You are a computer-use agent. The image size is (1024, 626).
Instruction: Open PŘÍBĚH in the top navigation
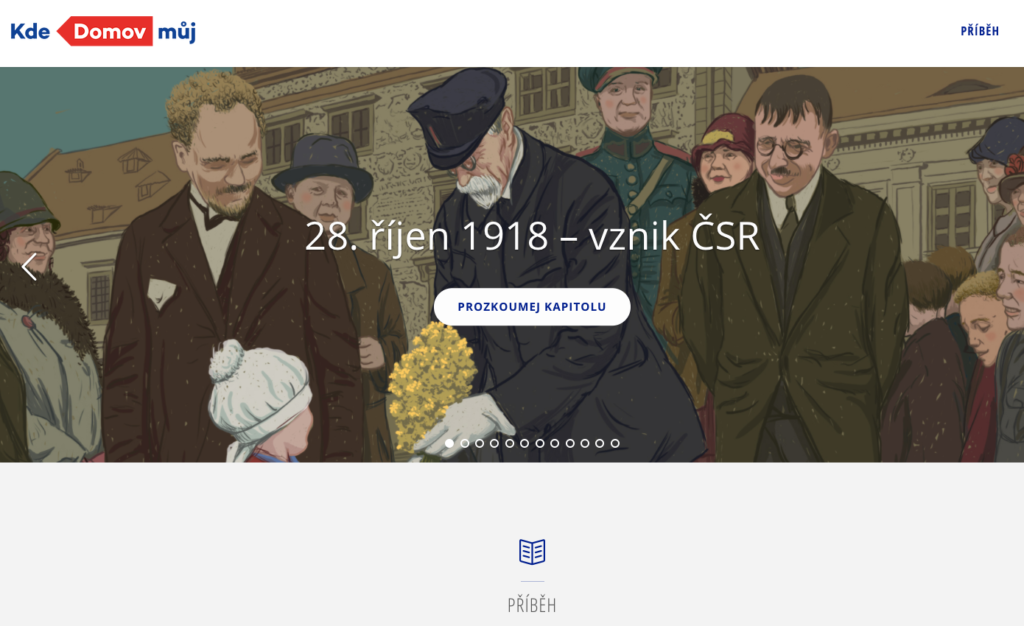(979, 31)
